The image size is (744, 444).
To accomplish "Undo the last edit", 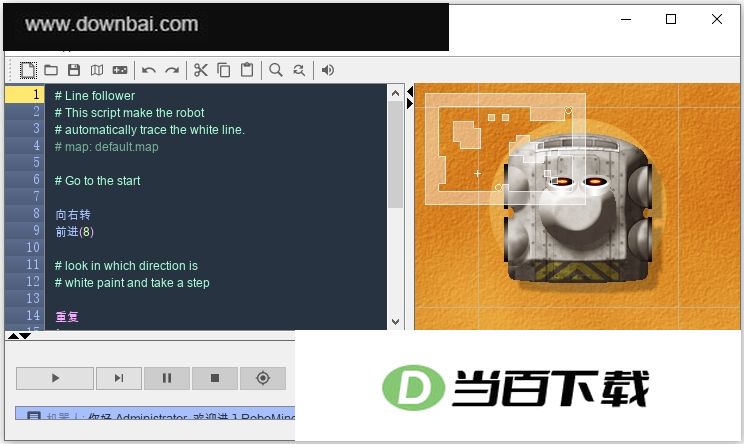I will click(149, 70).
